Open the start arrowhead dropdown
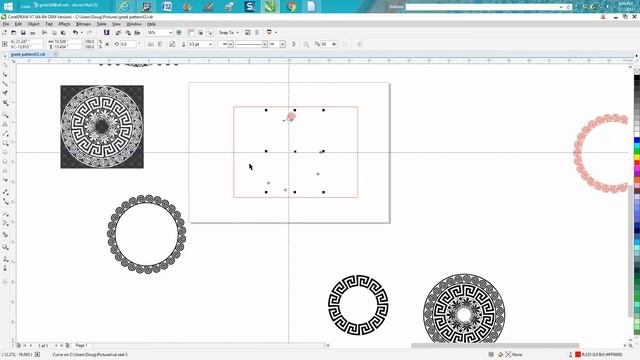This screenshot has width=640, height=360. (231, 44)
